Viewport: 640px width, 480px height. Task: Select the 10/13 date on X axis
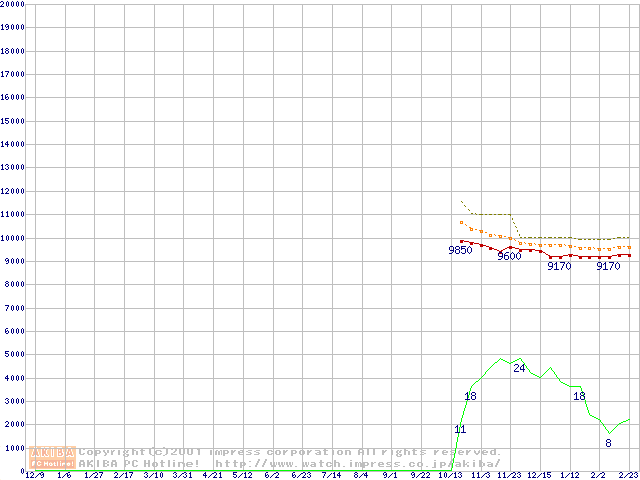451,475
